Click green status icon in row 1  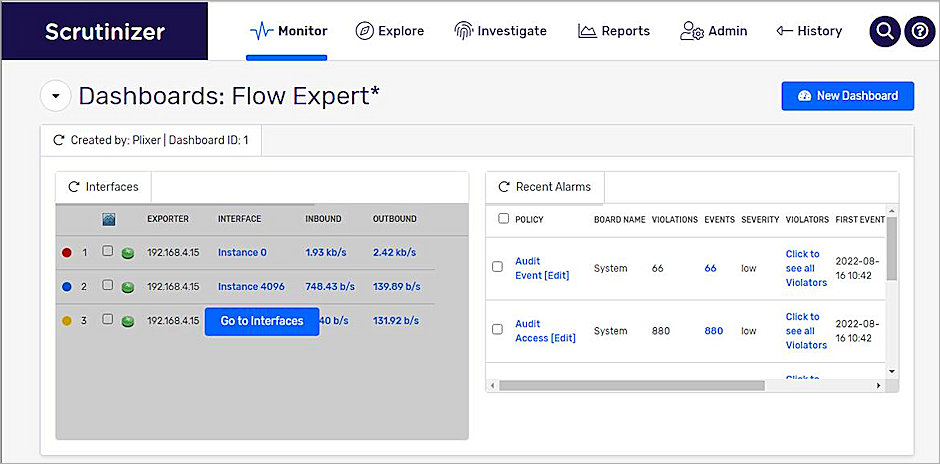pyautogui.click(x=128, y=254)
